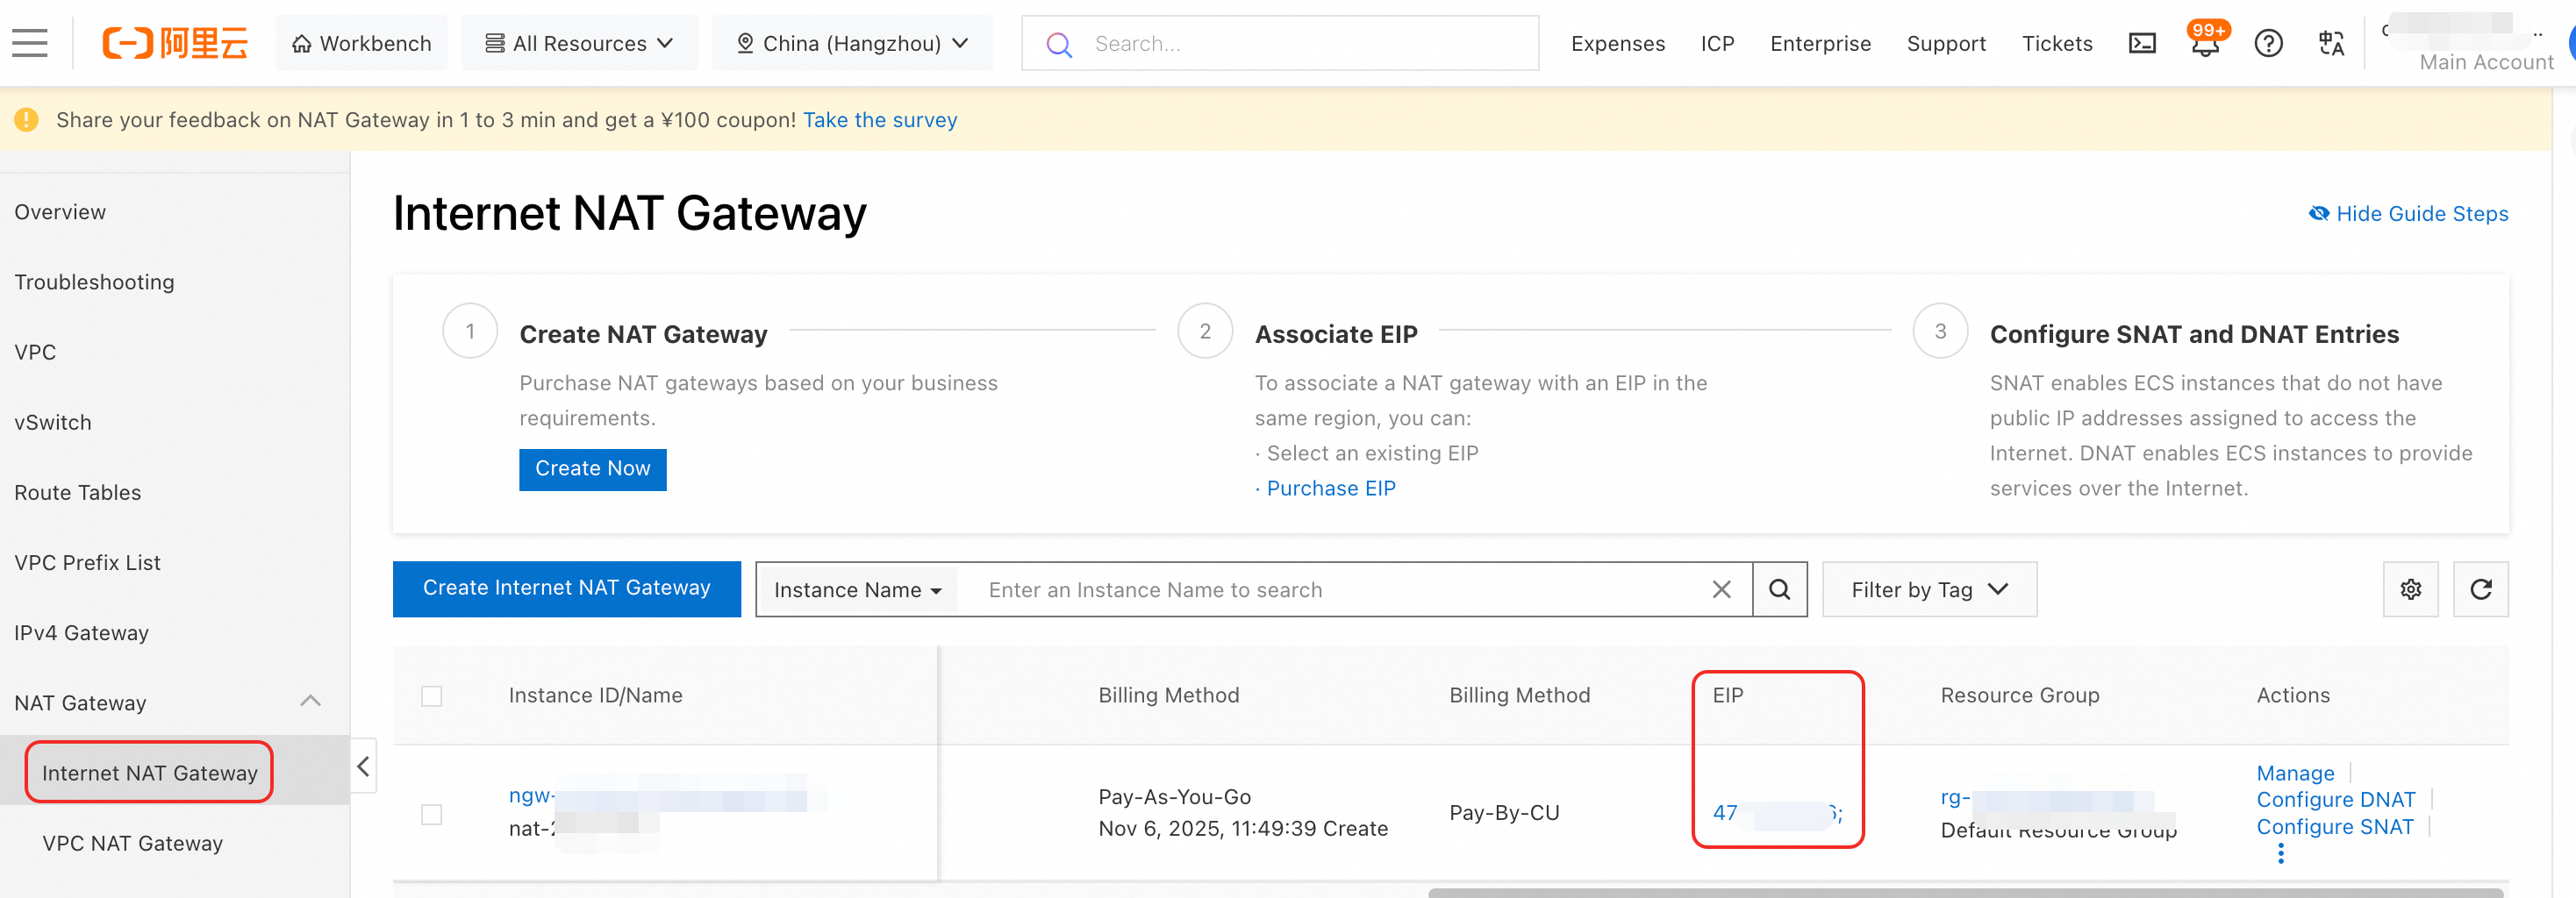Open the hamburger navigation menu

coord(30,43)
